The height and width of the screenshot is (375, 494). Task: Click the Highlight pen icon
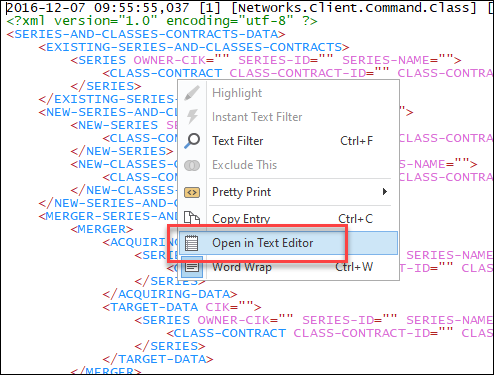tap(192, 93)
